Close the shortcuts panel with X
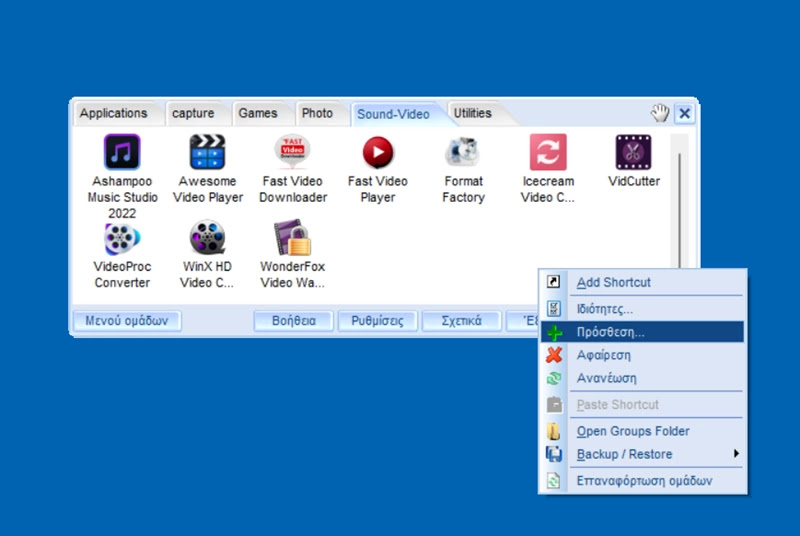The width and height of the screenshot is (800, 536). [684, 113]
